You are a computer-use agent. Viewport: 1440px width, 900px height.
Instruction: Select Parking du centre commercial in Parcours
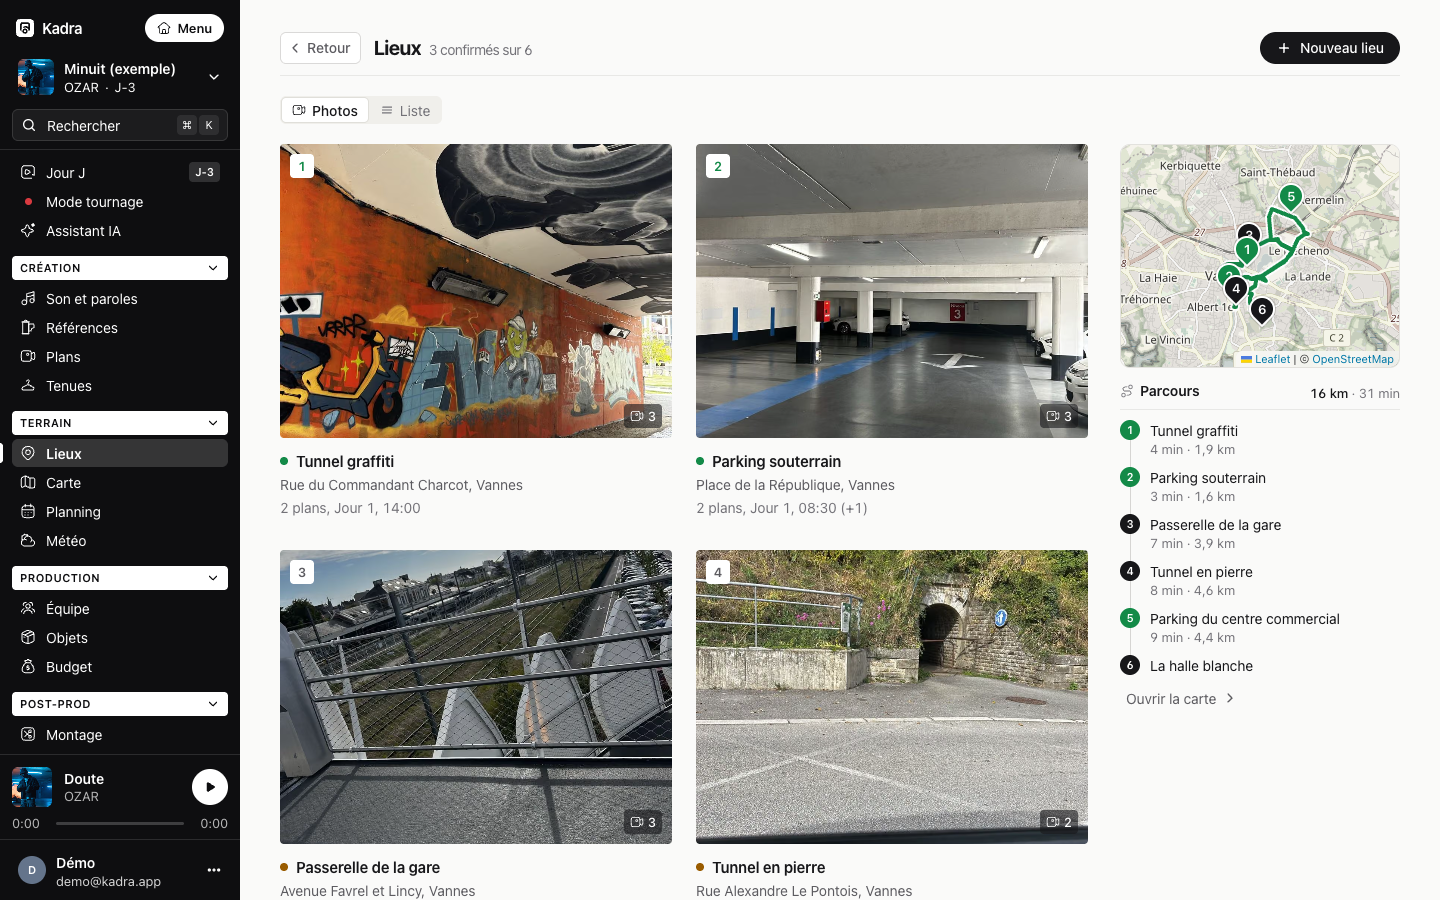coord(1260,627)
